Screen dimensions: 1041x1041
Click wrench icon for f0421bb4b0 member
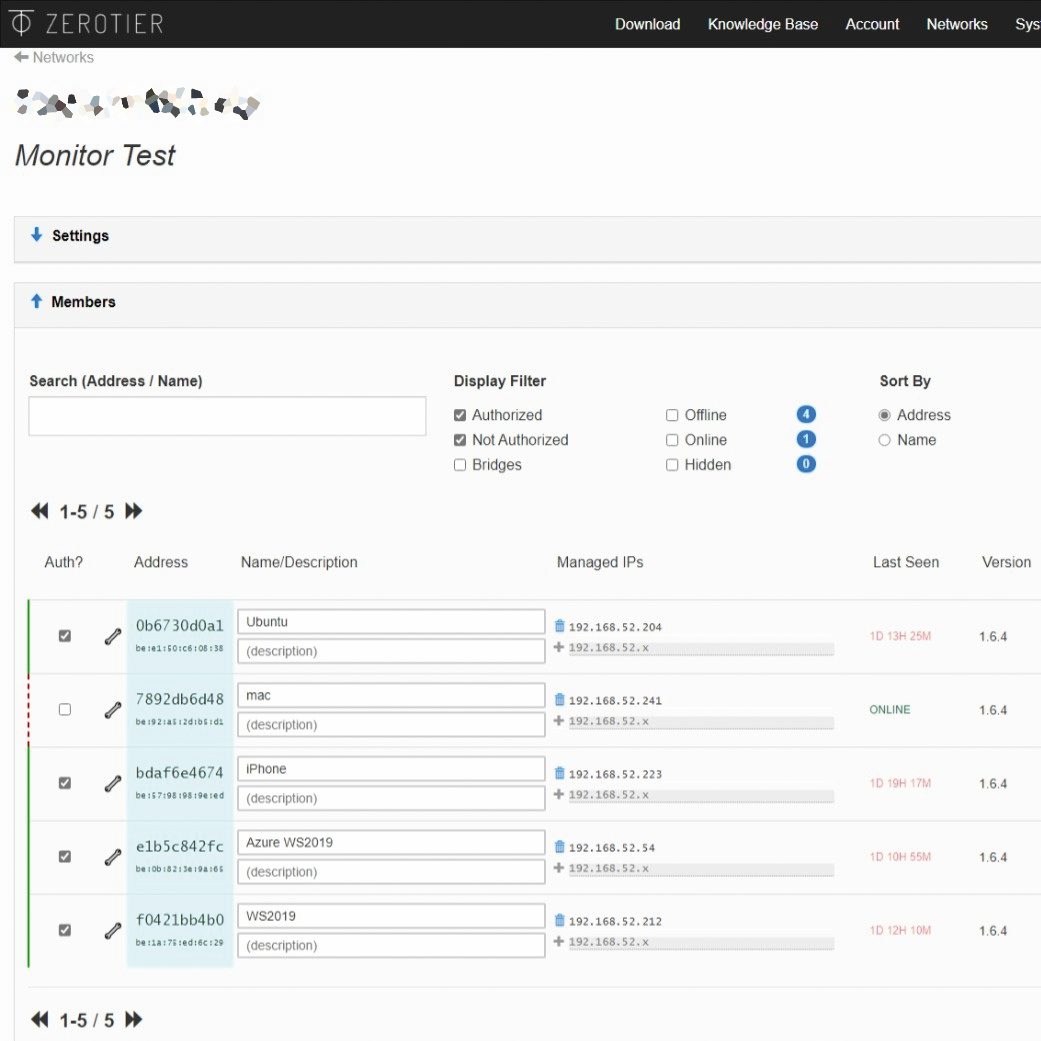click(113, 931)
